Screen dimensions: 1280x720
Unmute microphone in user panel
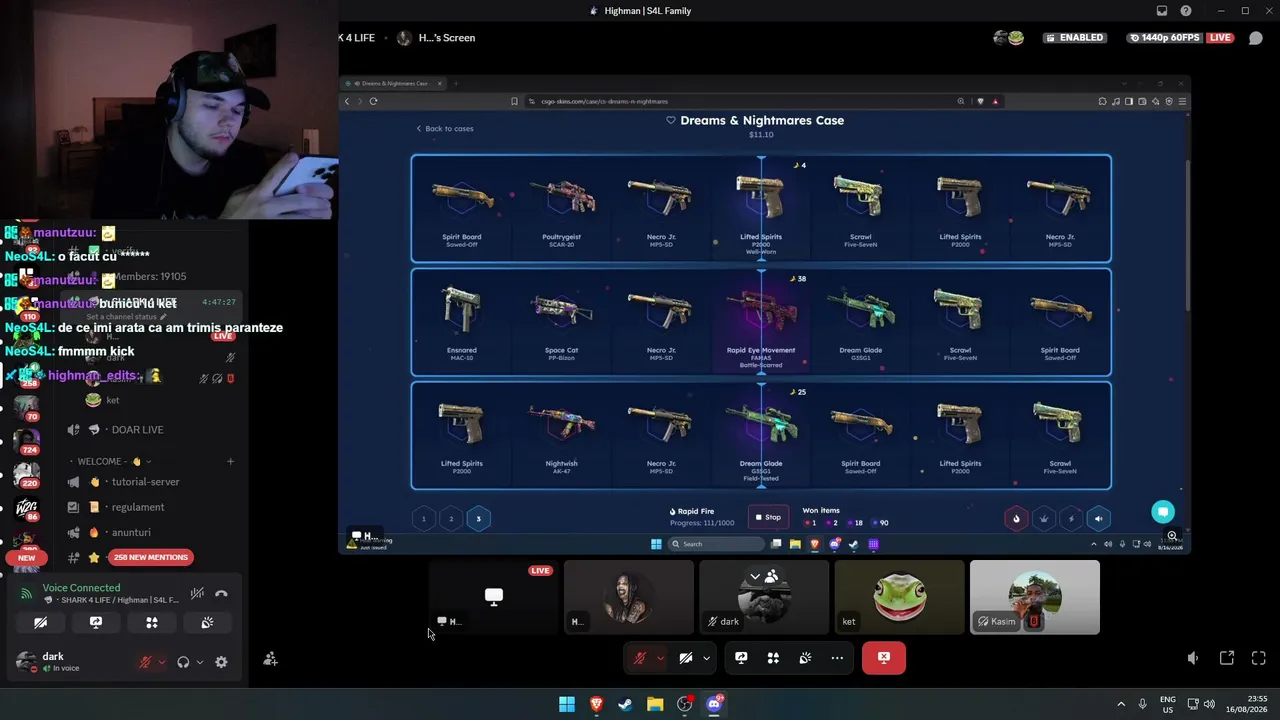tap(145, 662)
